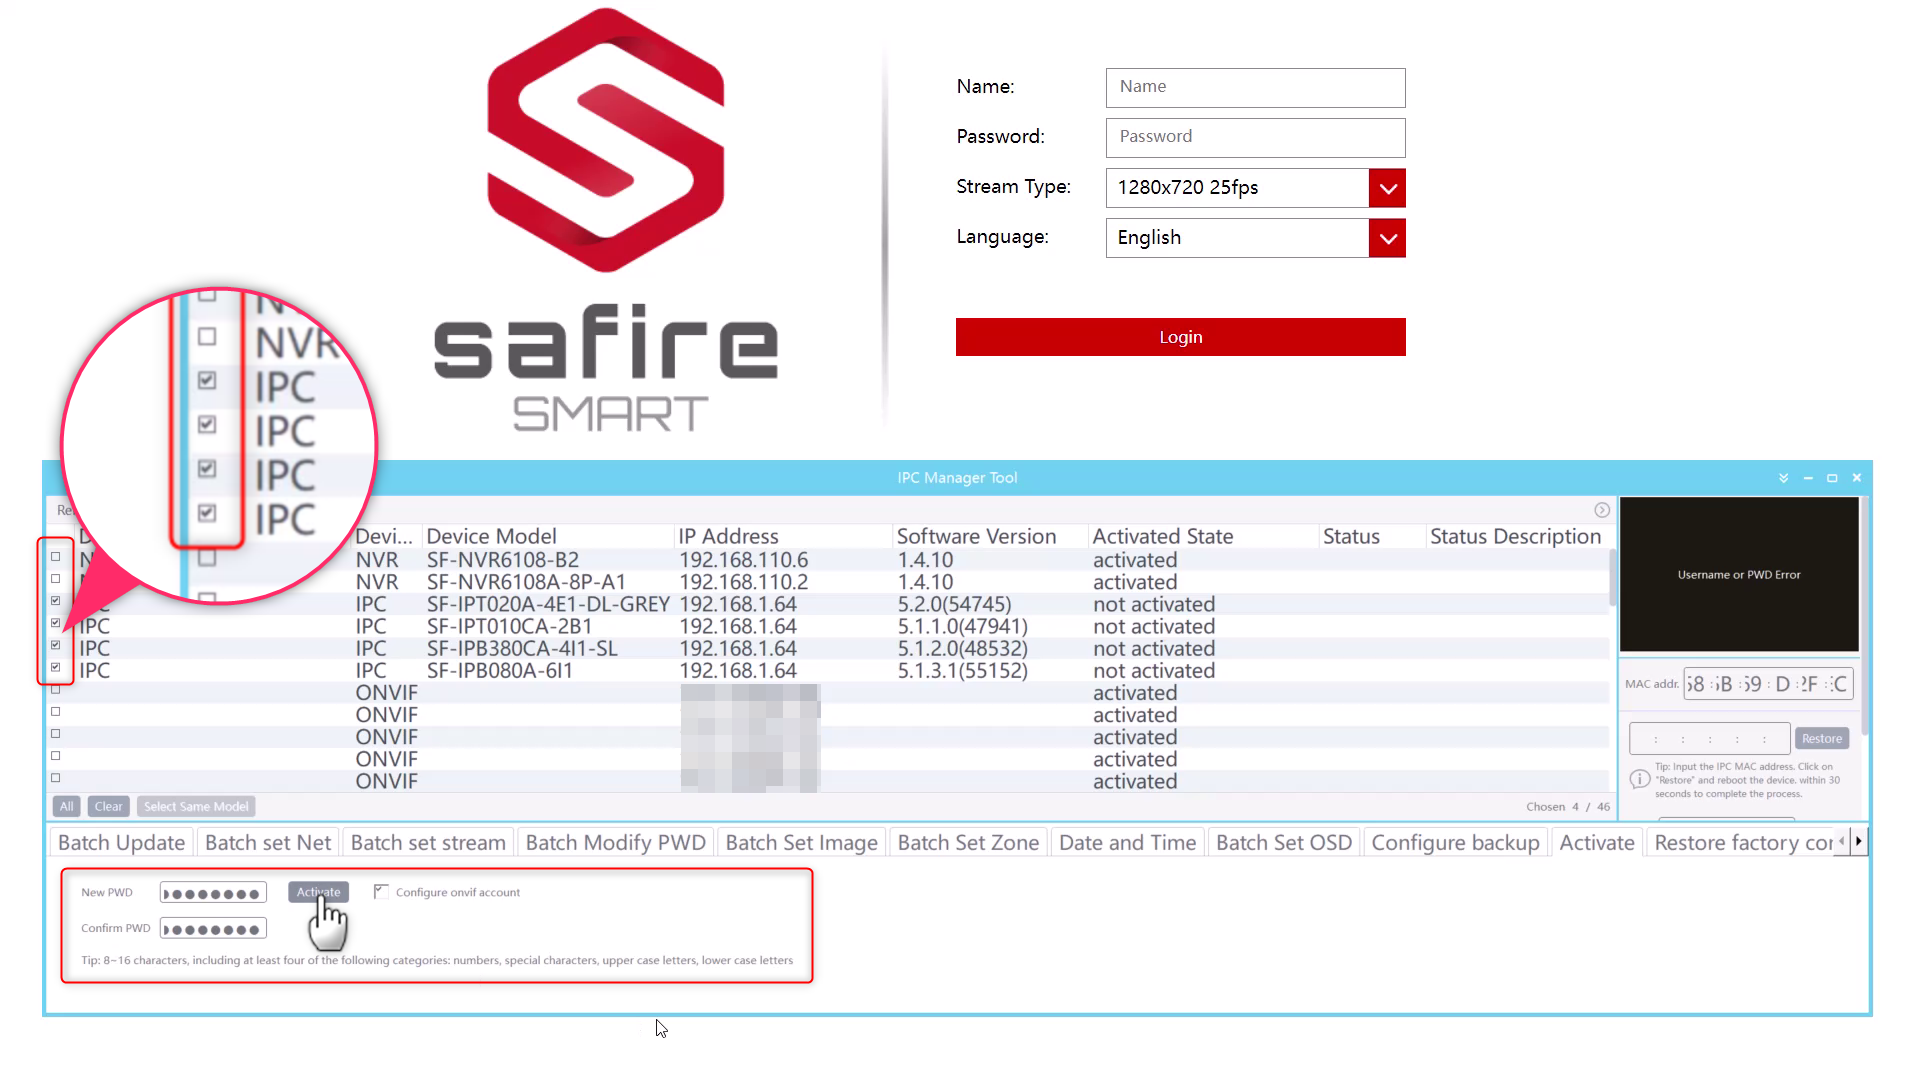Check the SF-NVR6108-B2 device row checkbox
Screen dimensions: 1920x1080
[55, 557]
